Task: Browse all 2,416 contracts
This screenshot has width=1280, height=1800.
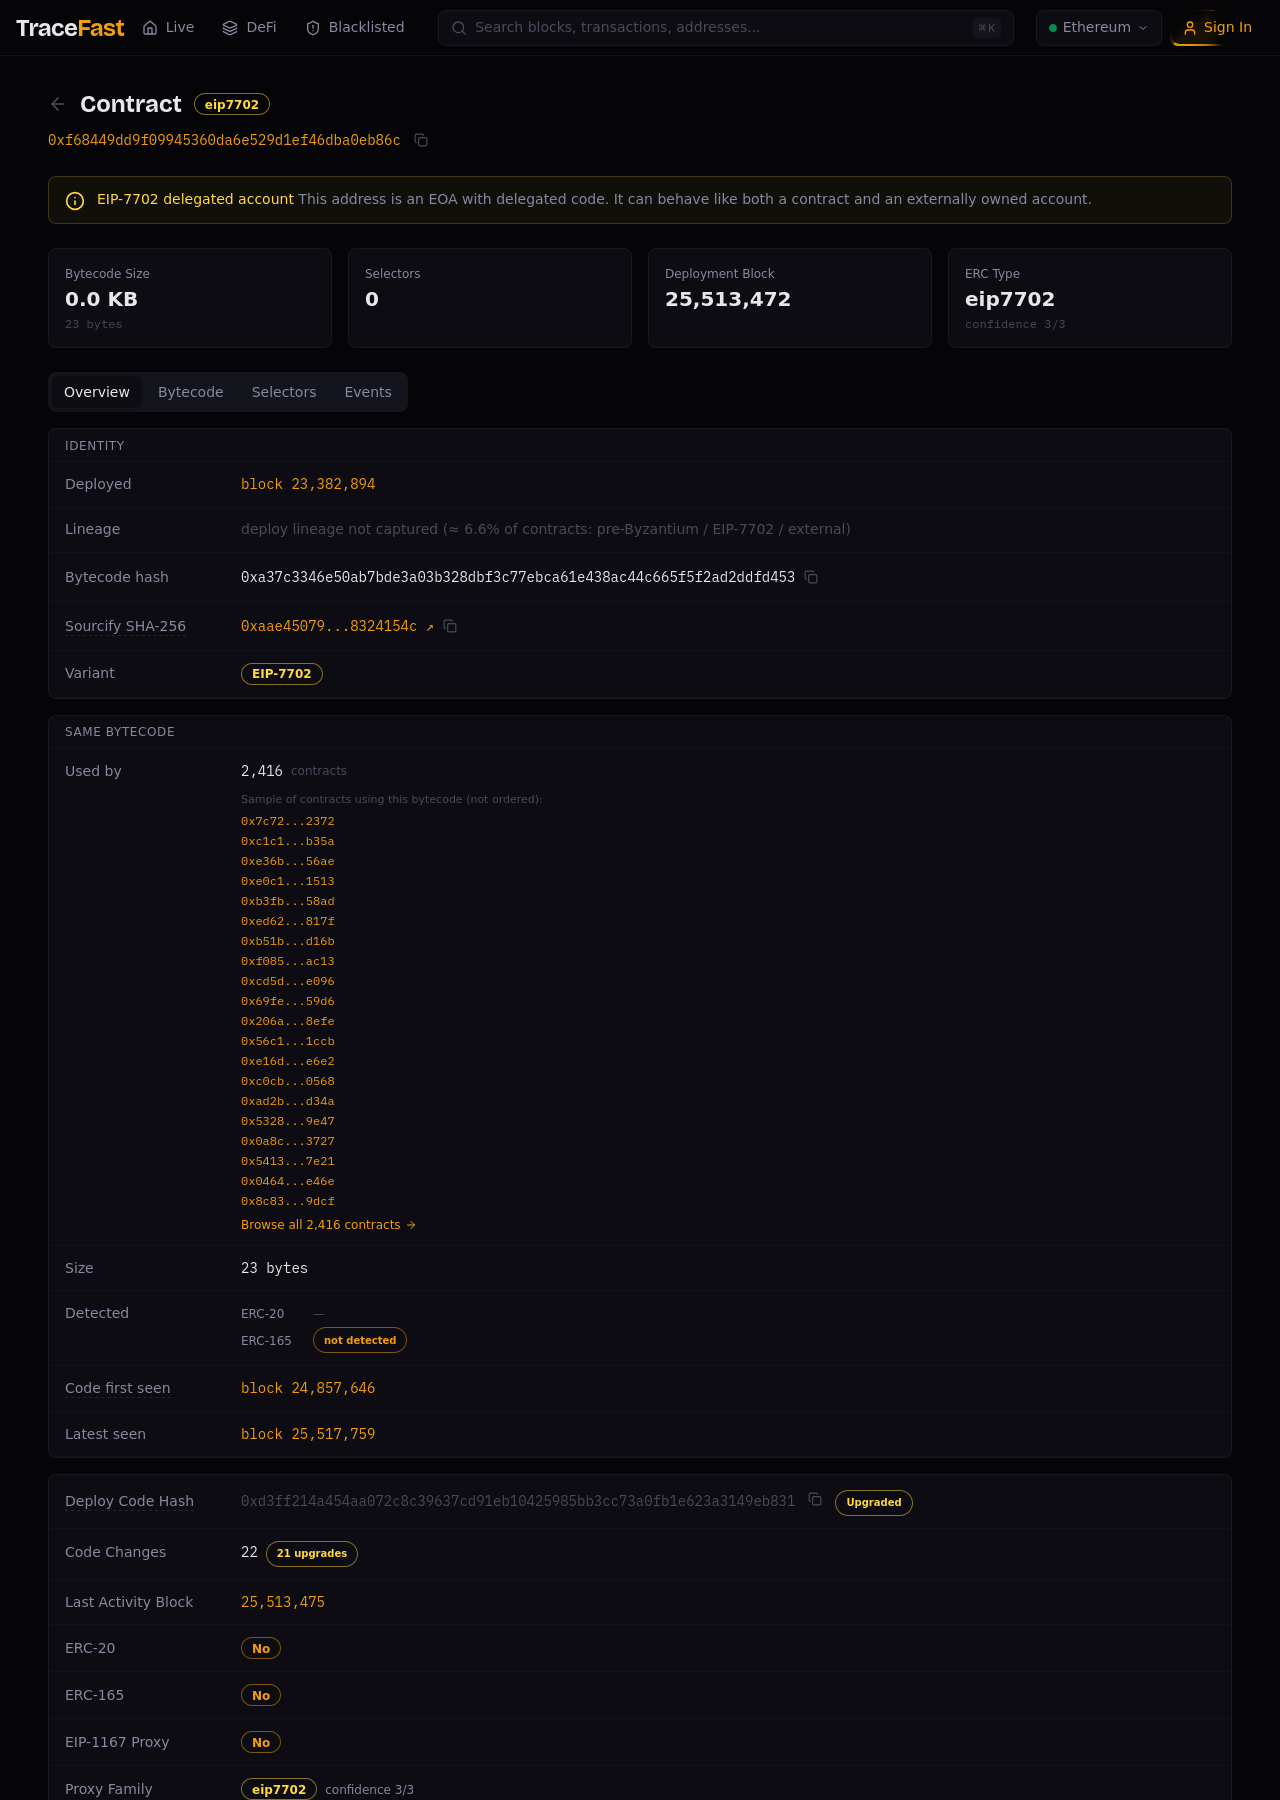Action: (328, 1225)
